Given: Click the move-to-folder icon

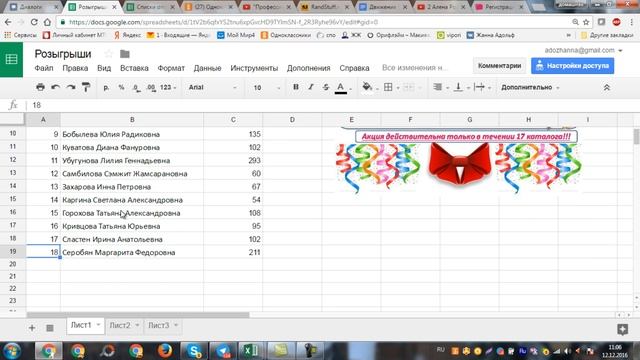Looking at the screenshot, I should click(x=124, y=54).
